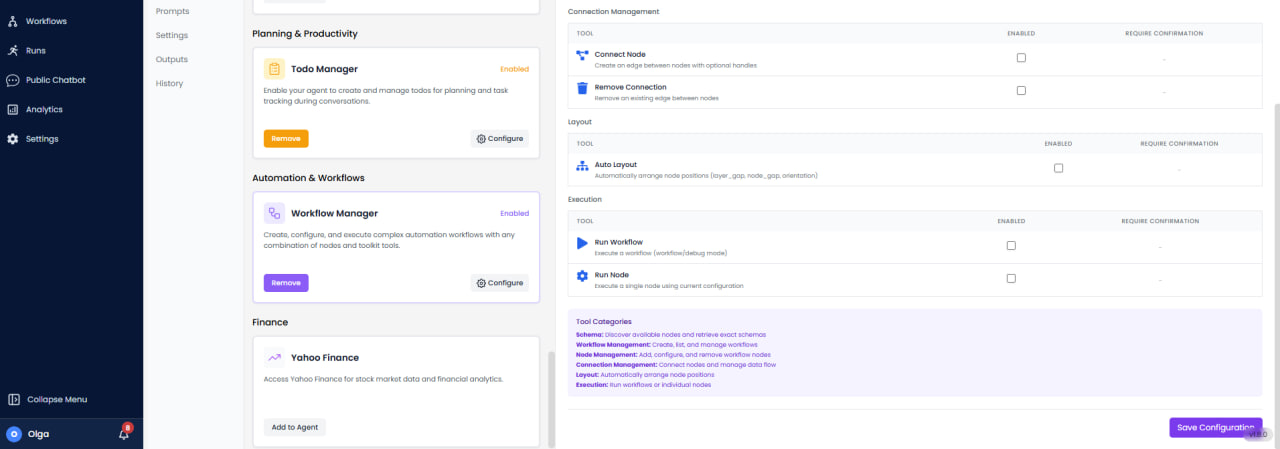Go to Public Chatbot page
This screenshot has height=449, width=1280.
[55, 80]
